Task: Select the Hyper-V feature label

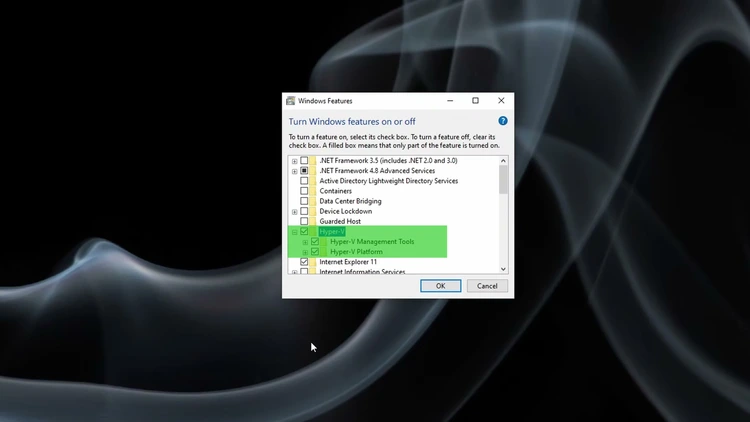Action: (332, 232)
